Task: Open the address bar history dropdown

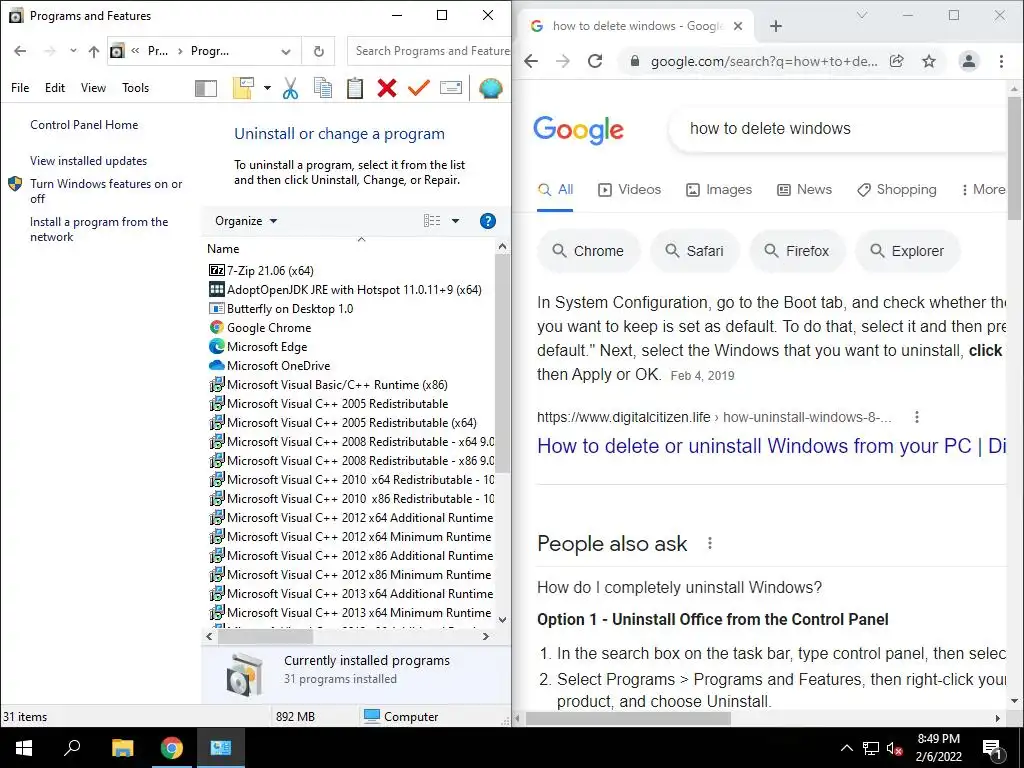Action: pos(286,52)
